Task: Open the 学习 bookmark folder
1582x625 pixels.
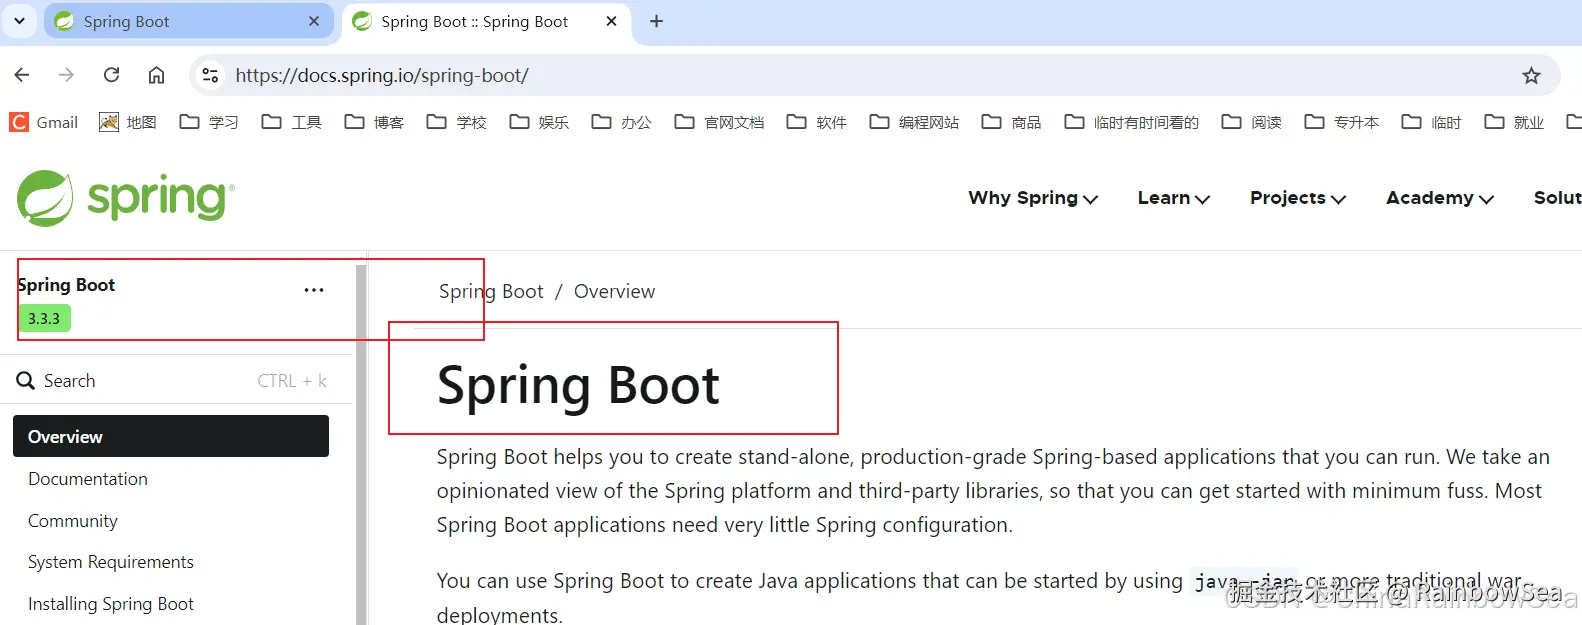Action: [x=209, y=122]
